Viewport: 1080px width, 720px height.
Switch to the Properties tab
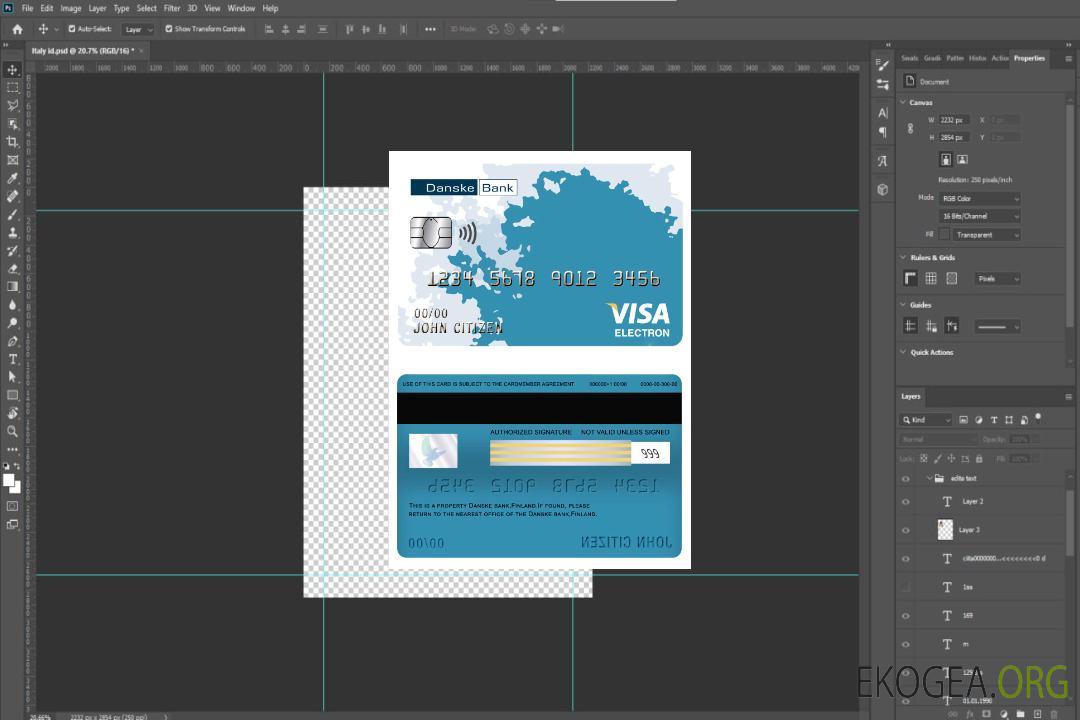point(1029,59)
